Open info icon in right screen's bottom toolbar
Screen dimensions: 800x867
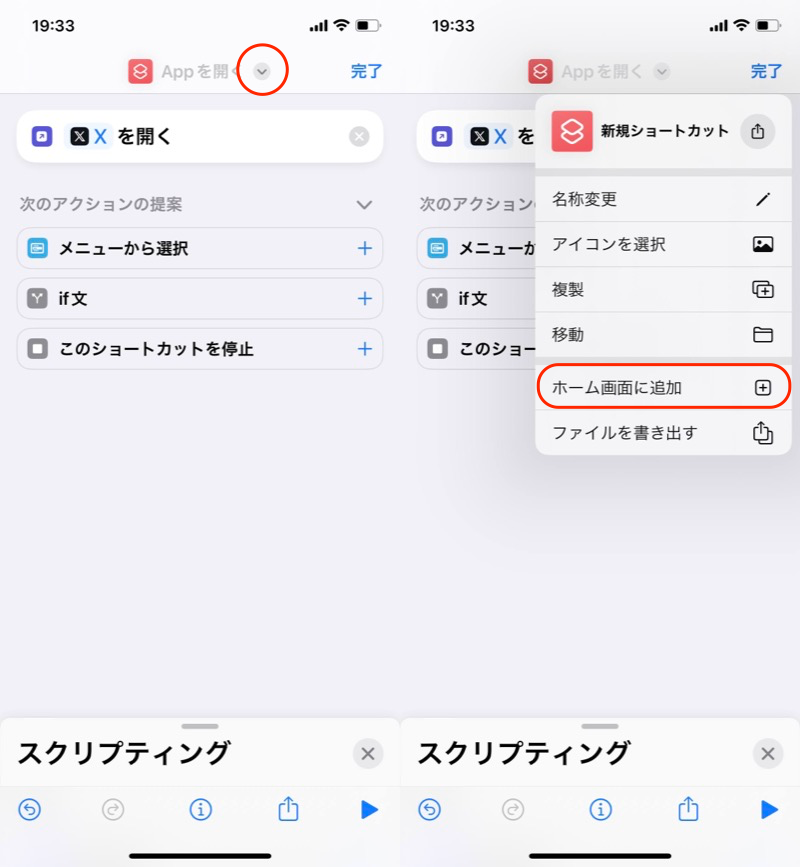pos(600,809)
